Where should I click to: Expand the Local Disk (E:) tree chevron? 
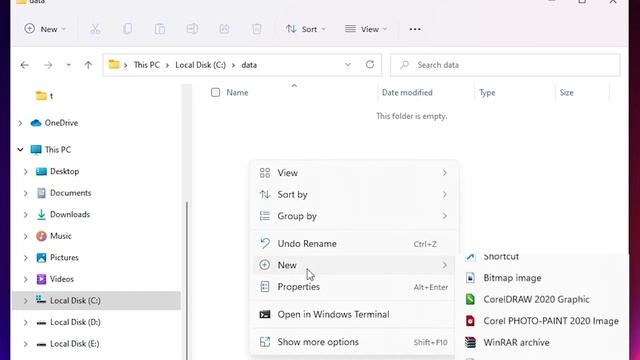click(26, 344)
